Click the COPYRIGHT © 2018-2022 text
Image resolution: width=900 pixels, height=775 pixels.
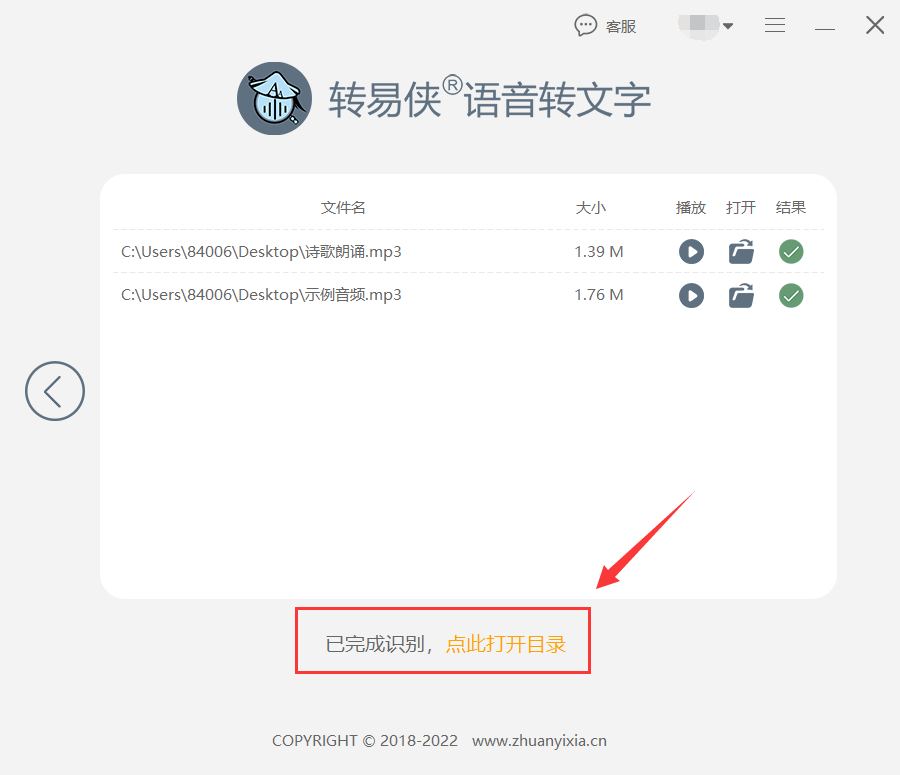[365, 741]
